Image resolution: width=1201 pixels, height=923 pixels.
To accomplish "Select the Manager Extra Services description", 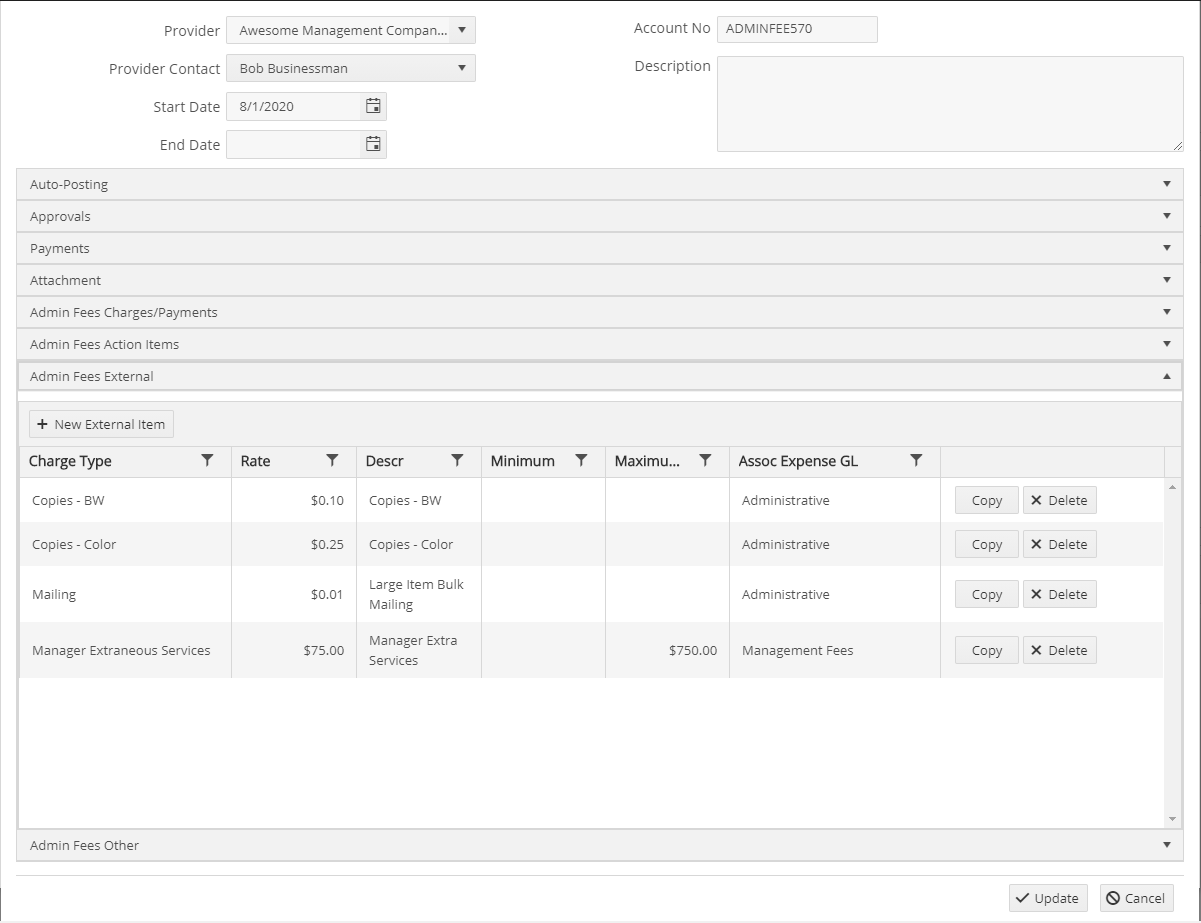I will [419, 650].
